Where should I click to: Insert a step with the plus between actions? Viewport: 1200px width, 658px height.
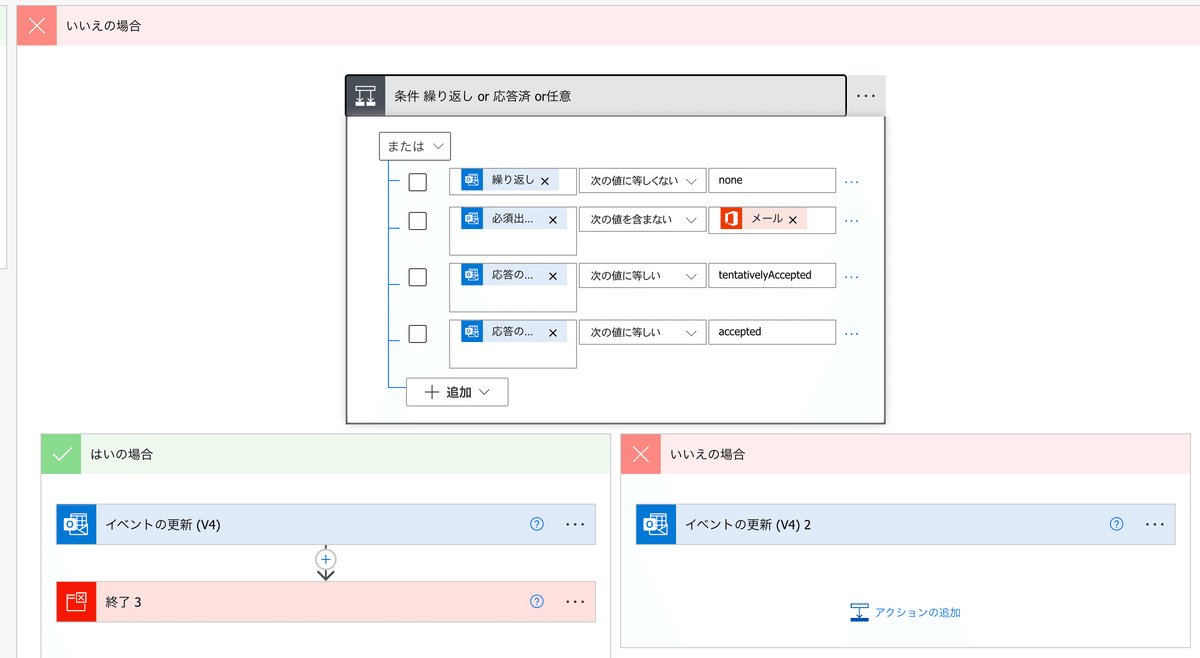(325, 559)
